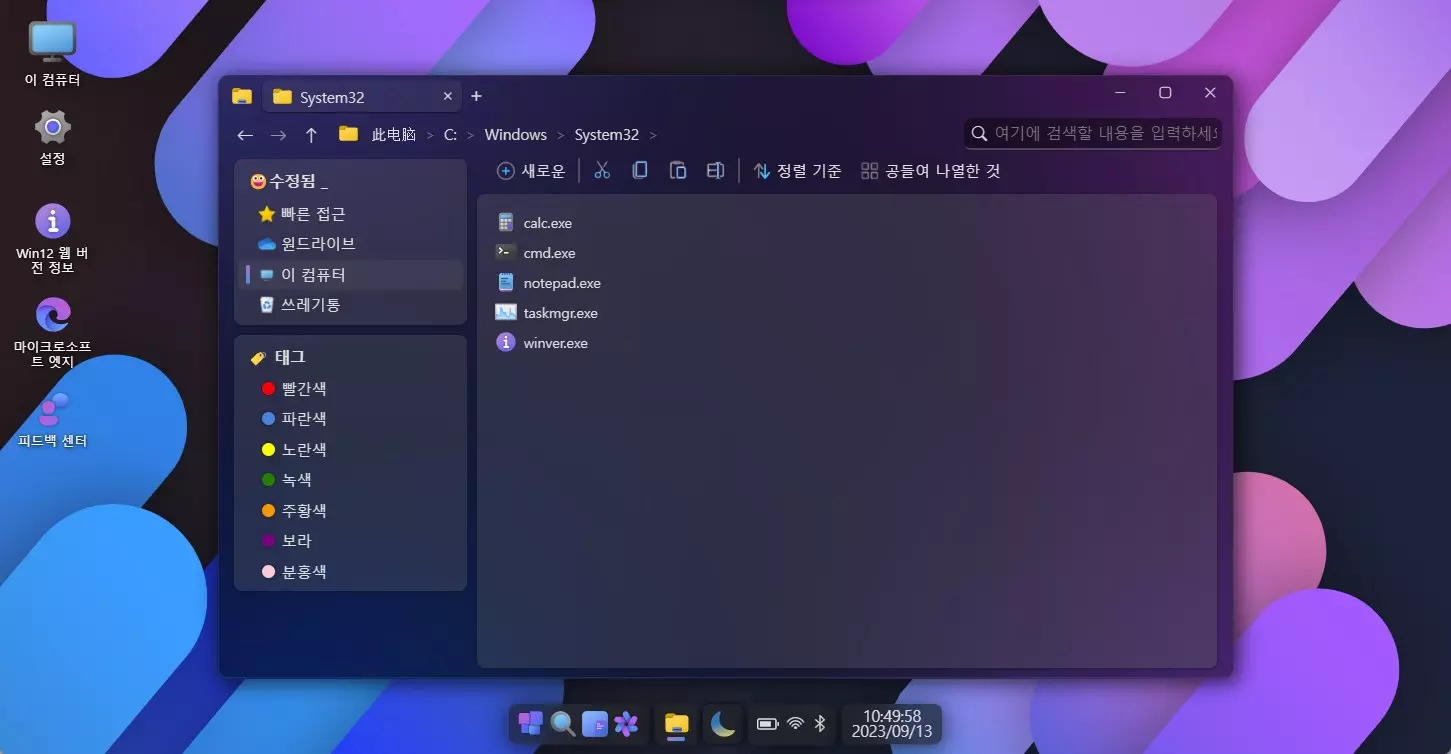Click the Bluetooth icon in system tray
This screenshot has height=754, width=1451.
(x=820, y=724)
